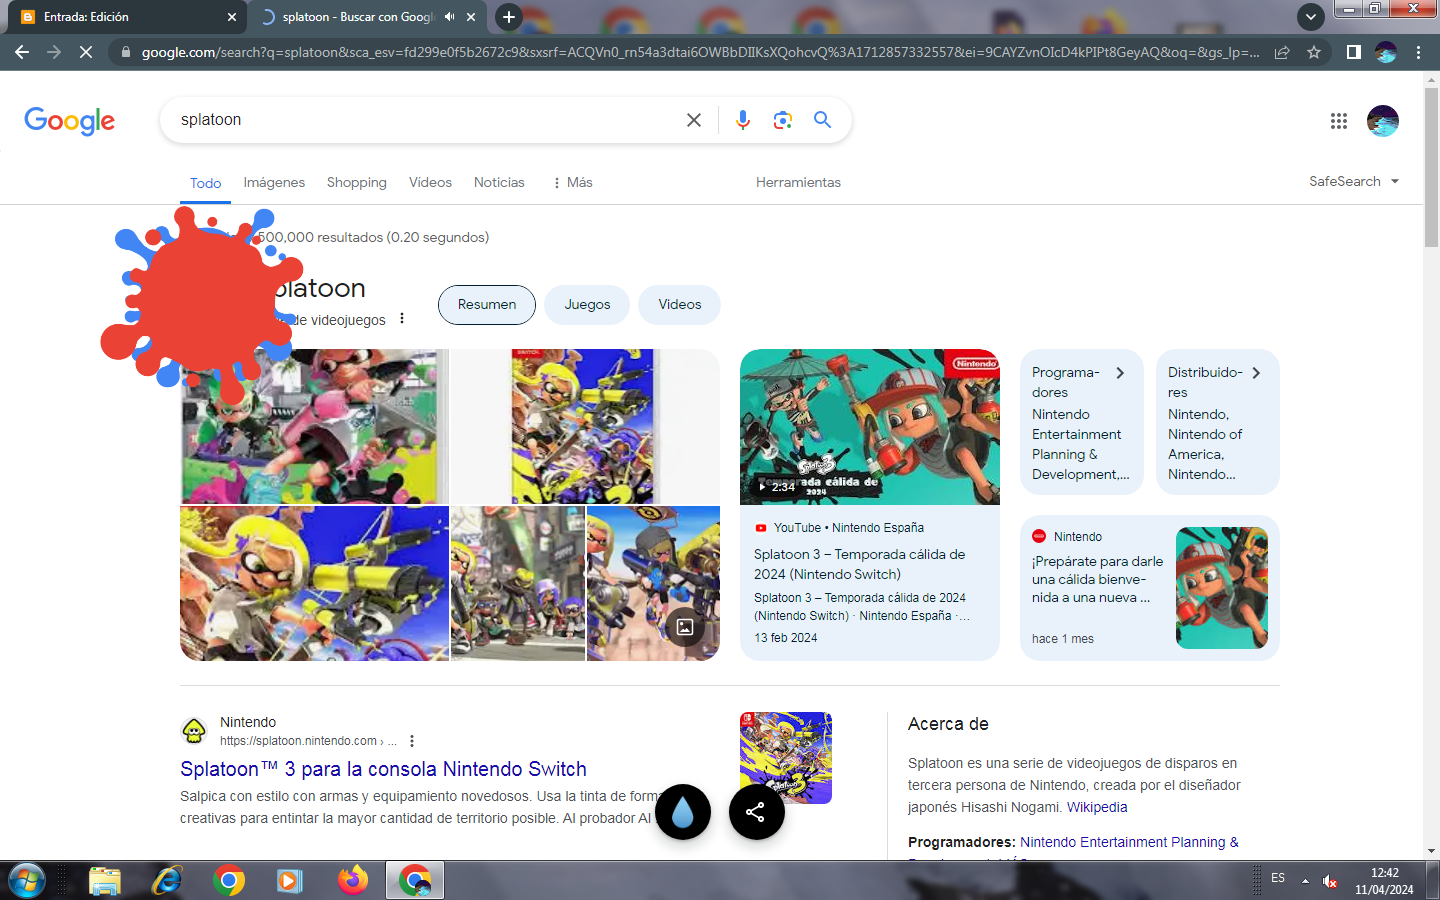Open more options for the Nintendo result
Viewport: 1440px width, 900px height.
coord(412,741)
